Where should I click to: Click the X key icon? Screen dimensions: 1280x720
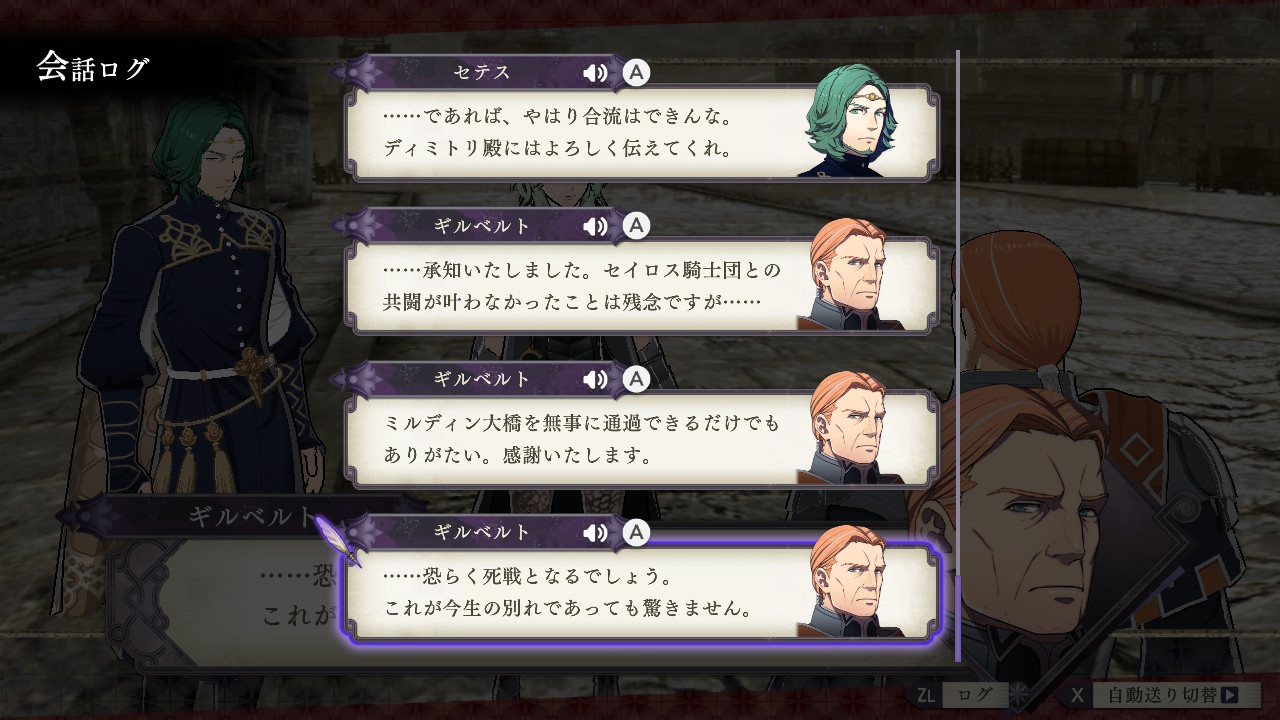(1077, 694)
